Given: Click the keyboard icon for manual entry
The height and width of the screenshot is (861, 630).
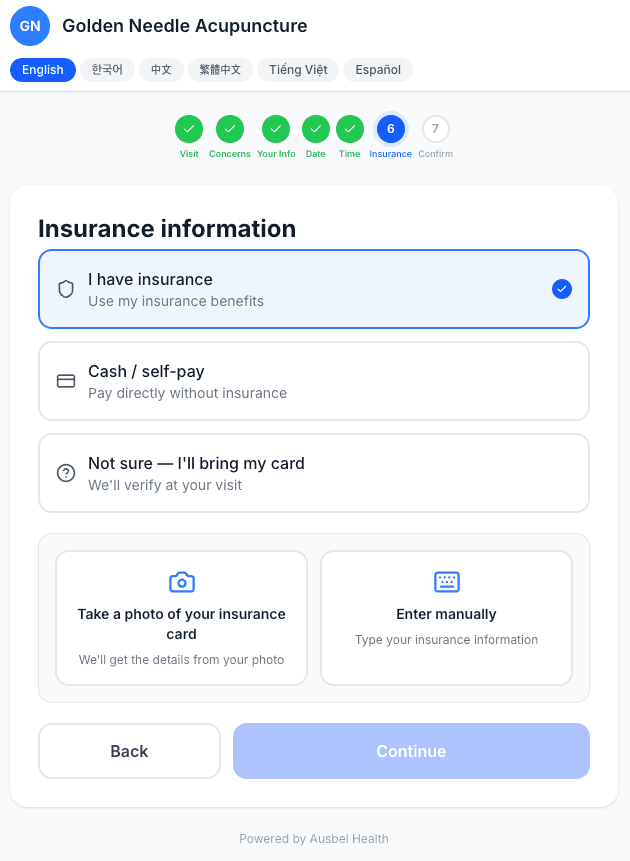Looking at the screenshot, I should (446, 582).
